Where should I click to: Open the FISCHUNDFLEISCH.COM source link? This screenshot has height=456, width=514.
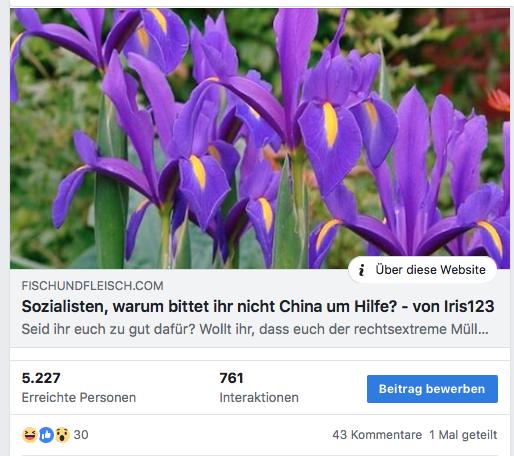pos(92,286)
